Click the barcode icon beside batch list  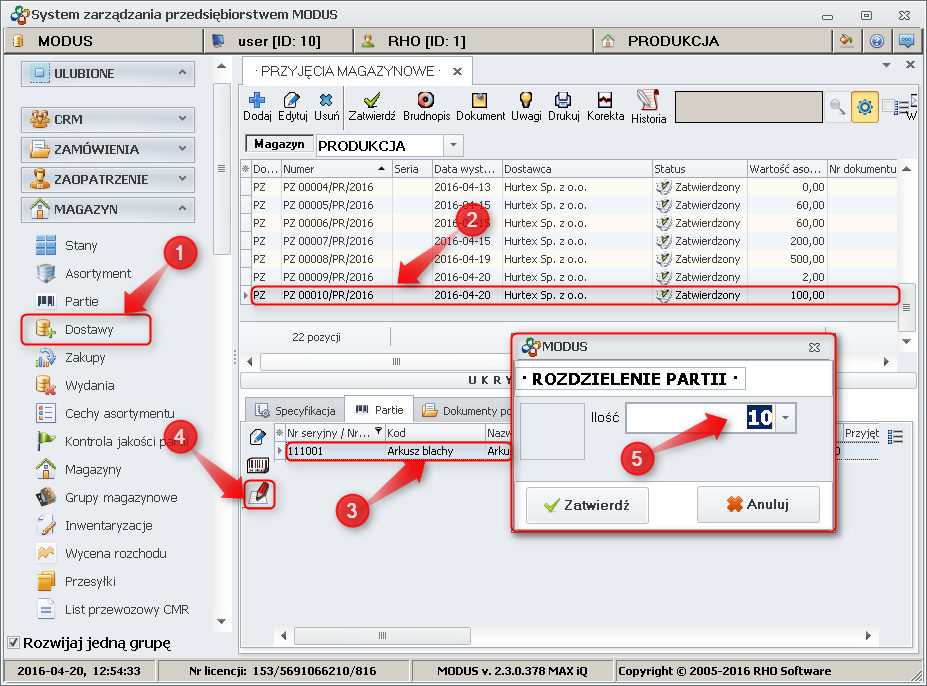(x=258, y=465)
